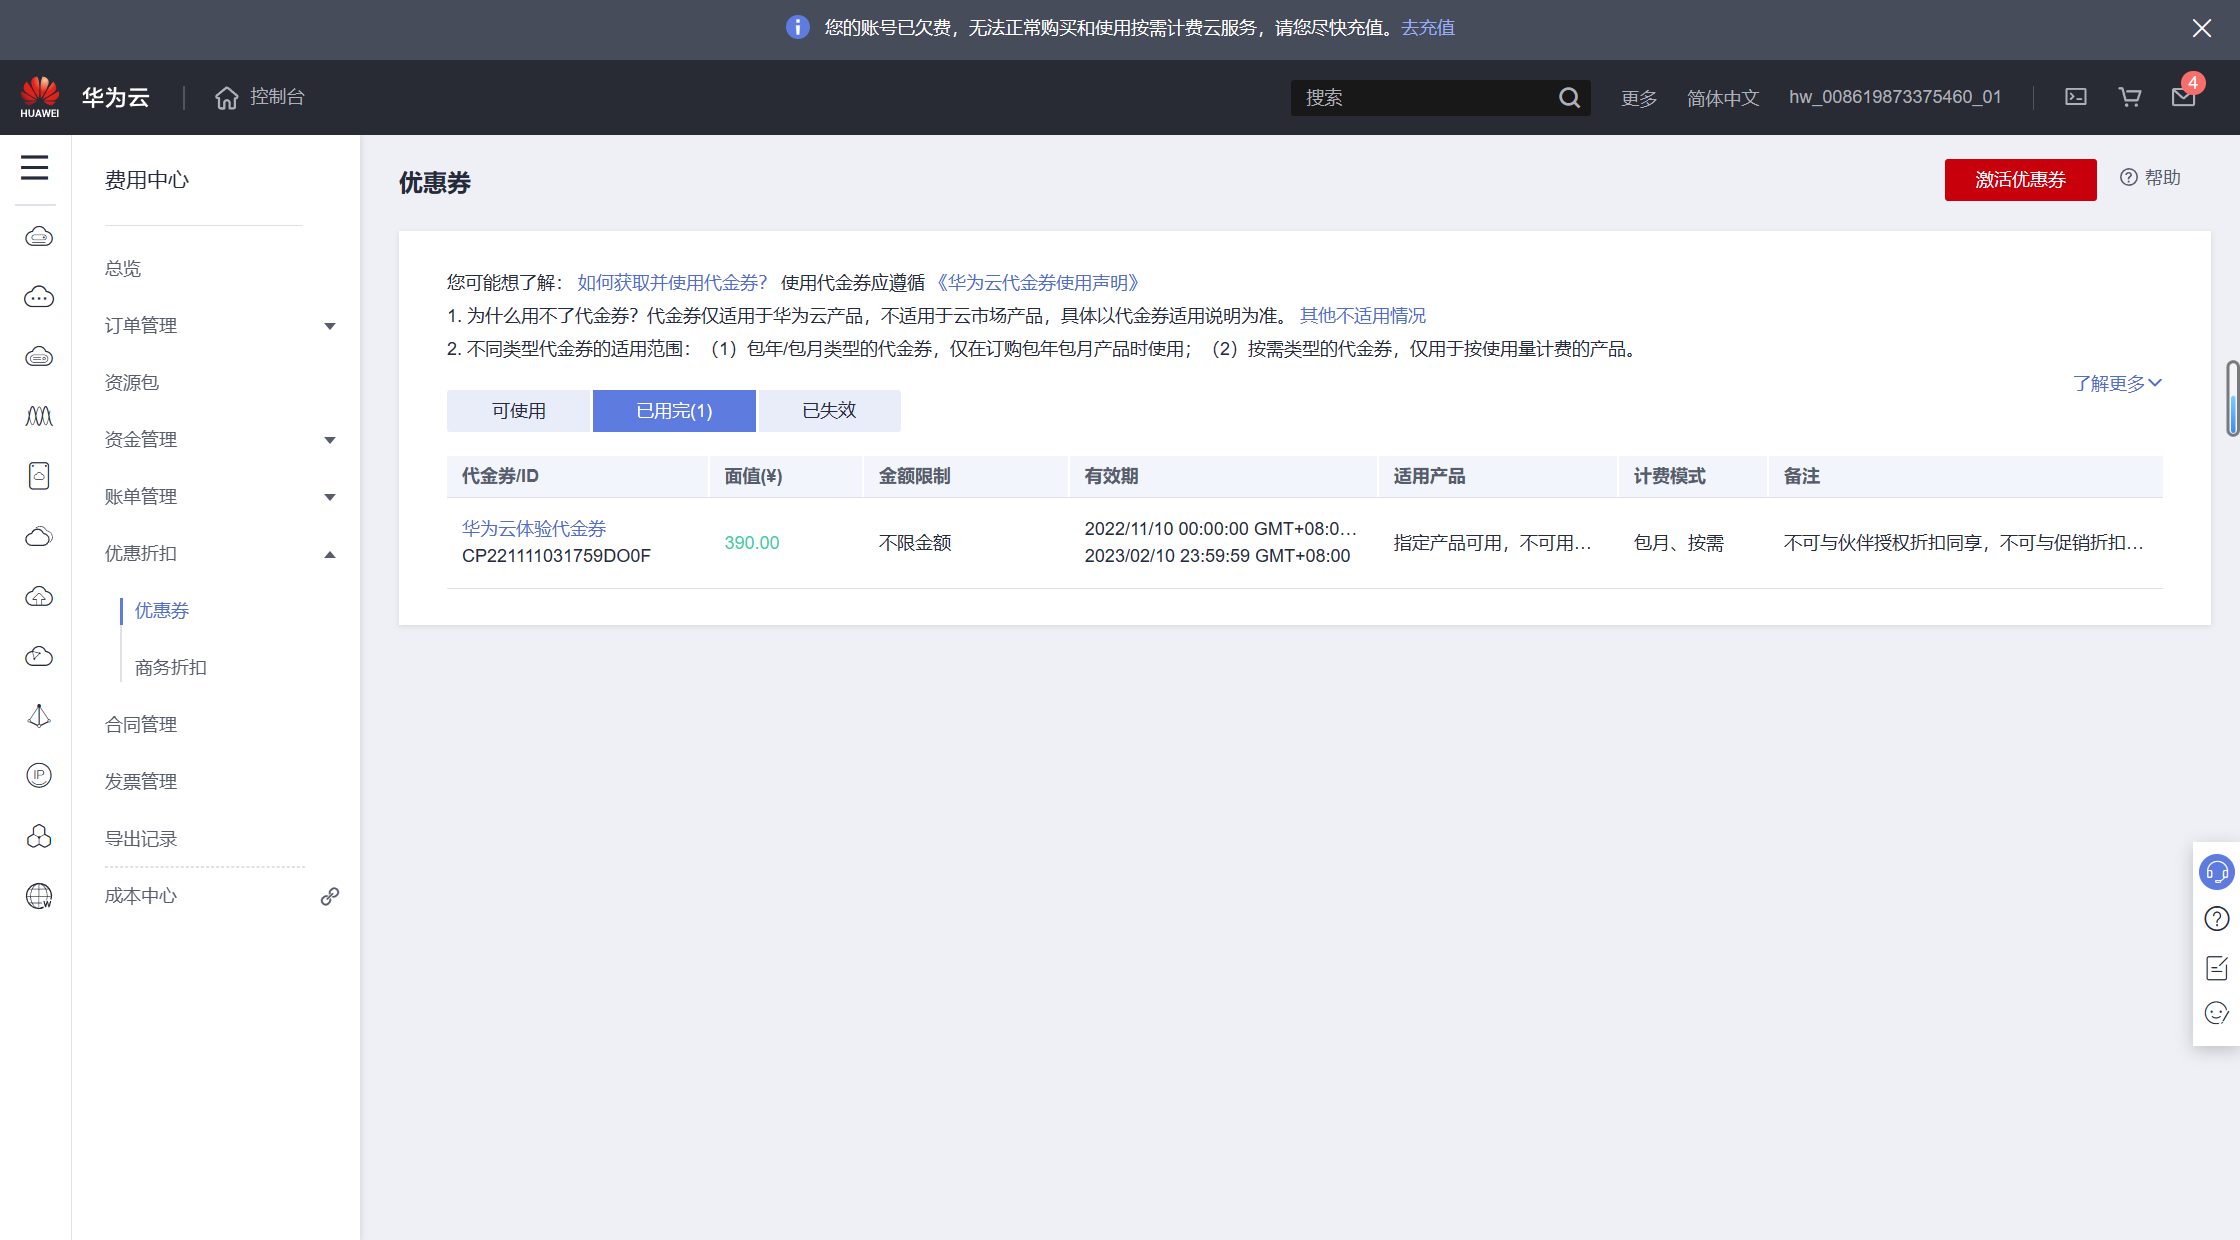Image resolution: width=2240 pixels, height=1240 pixels.
Task: Open the shopping cart in the top bar
Action: pos(2130,97)
